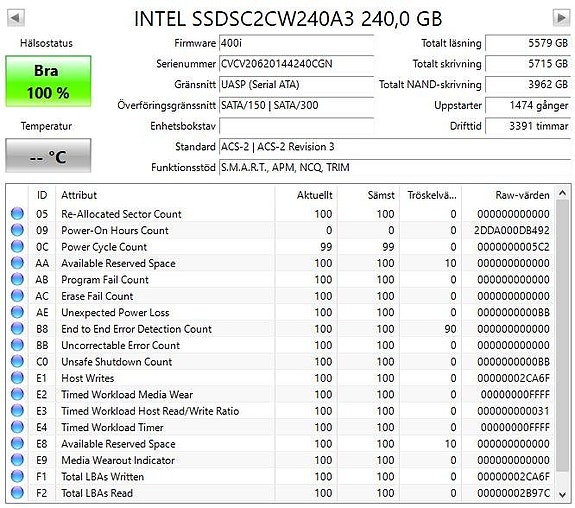Click status icon for Power-On Hours Count
The width and height of the screenshot is (575, 508).
point(17,230)
